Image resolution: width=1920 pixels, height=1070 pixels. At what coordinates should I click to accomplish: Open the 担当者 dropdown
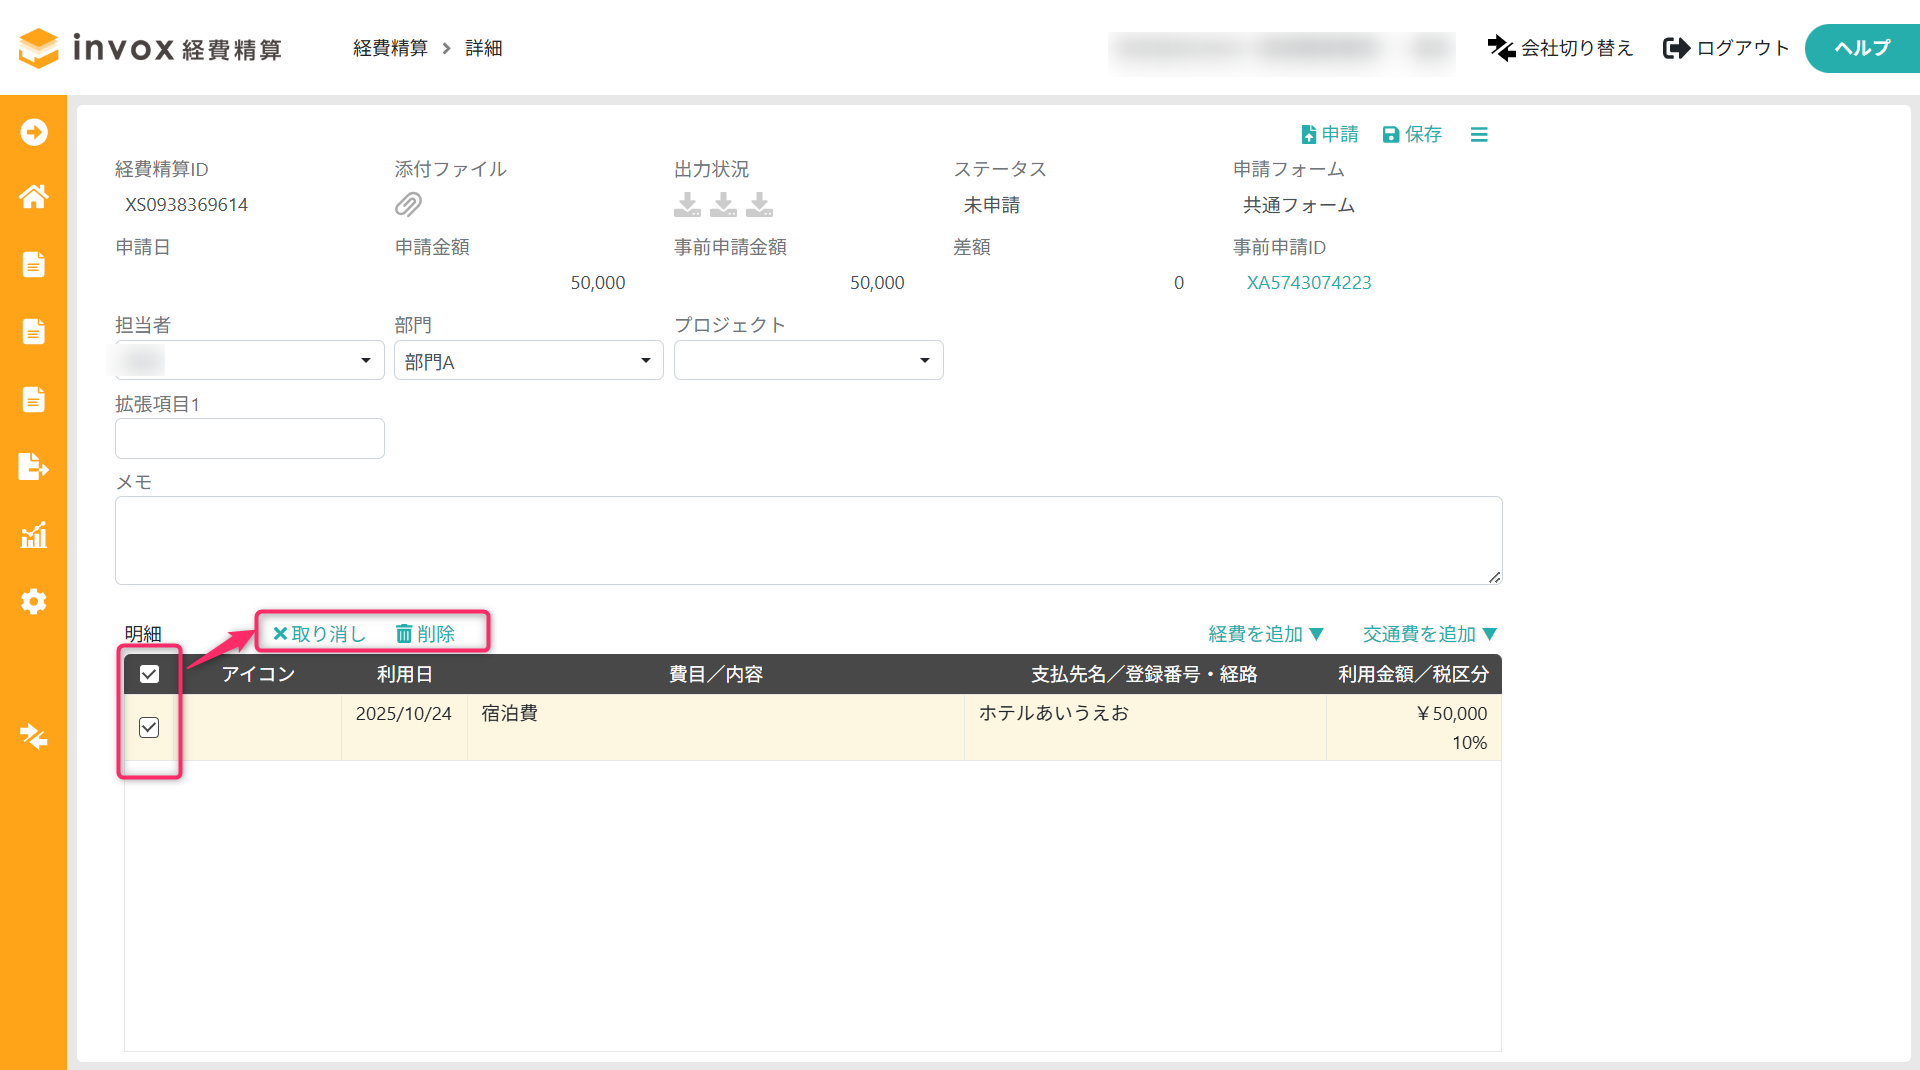[249, 360]
